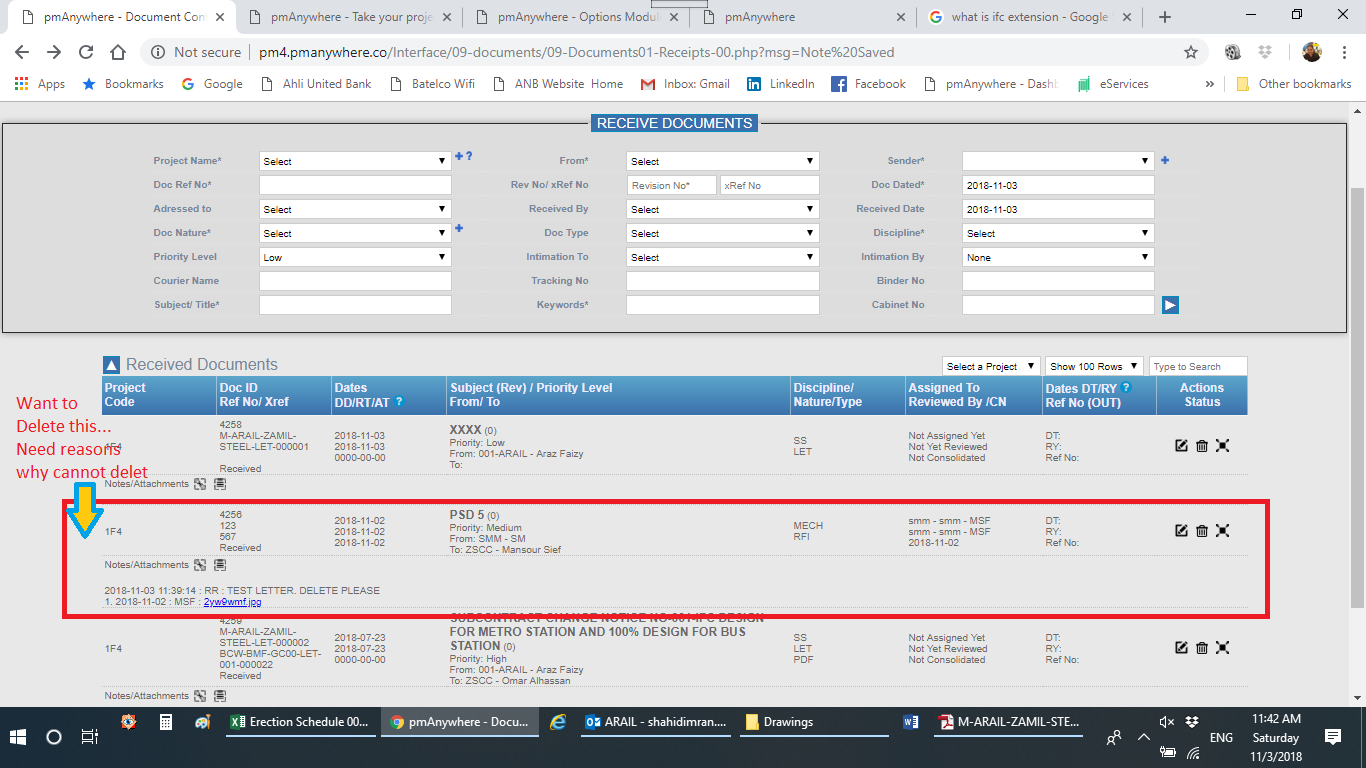Image resolution: width=1366 pixels, height=768 pixels.
Task: Open the Priority Level dropdown
Action: pyautogui.click(x=355, y=257)
